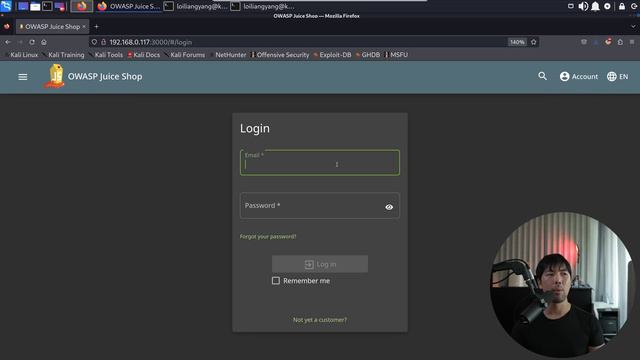
Task: Reload the current page
Action: click(x=32, y=42)
